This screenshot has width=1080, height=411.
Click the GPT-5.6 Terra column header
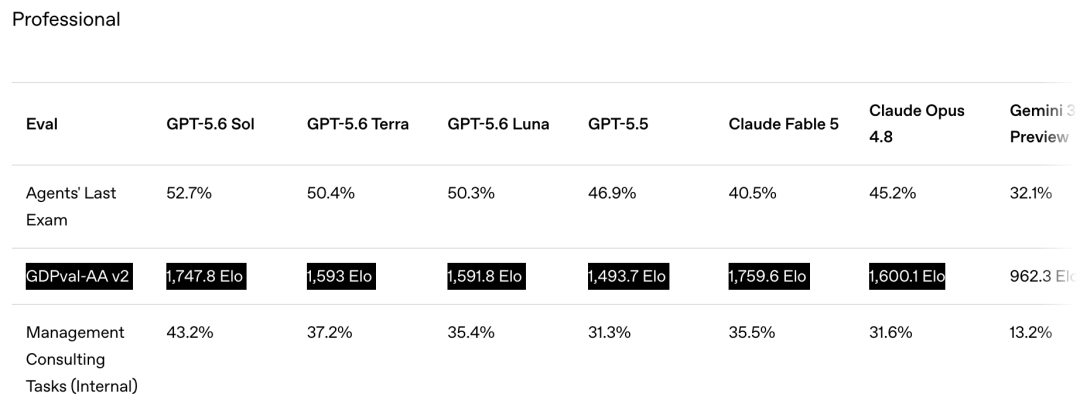tap(357, 124)
